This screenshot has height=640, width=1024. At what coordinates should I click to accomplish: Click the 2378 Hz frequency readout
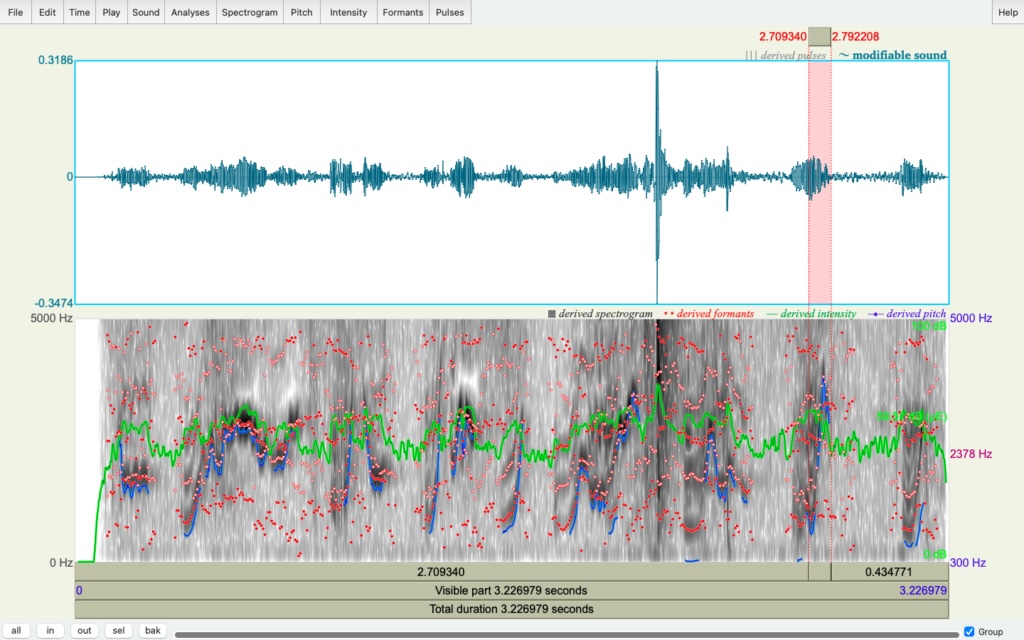pyautogui.click(x=971, y=454)
